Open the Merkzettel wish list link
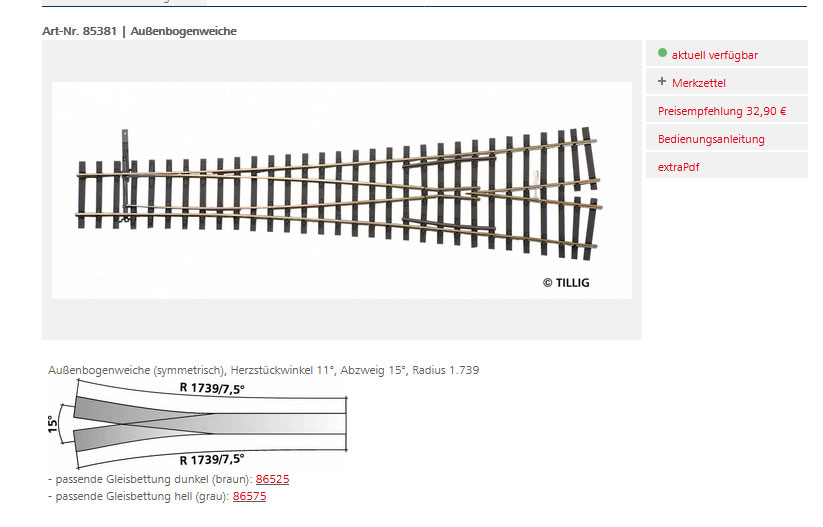 [699, 83]
